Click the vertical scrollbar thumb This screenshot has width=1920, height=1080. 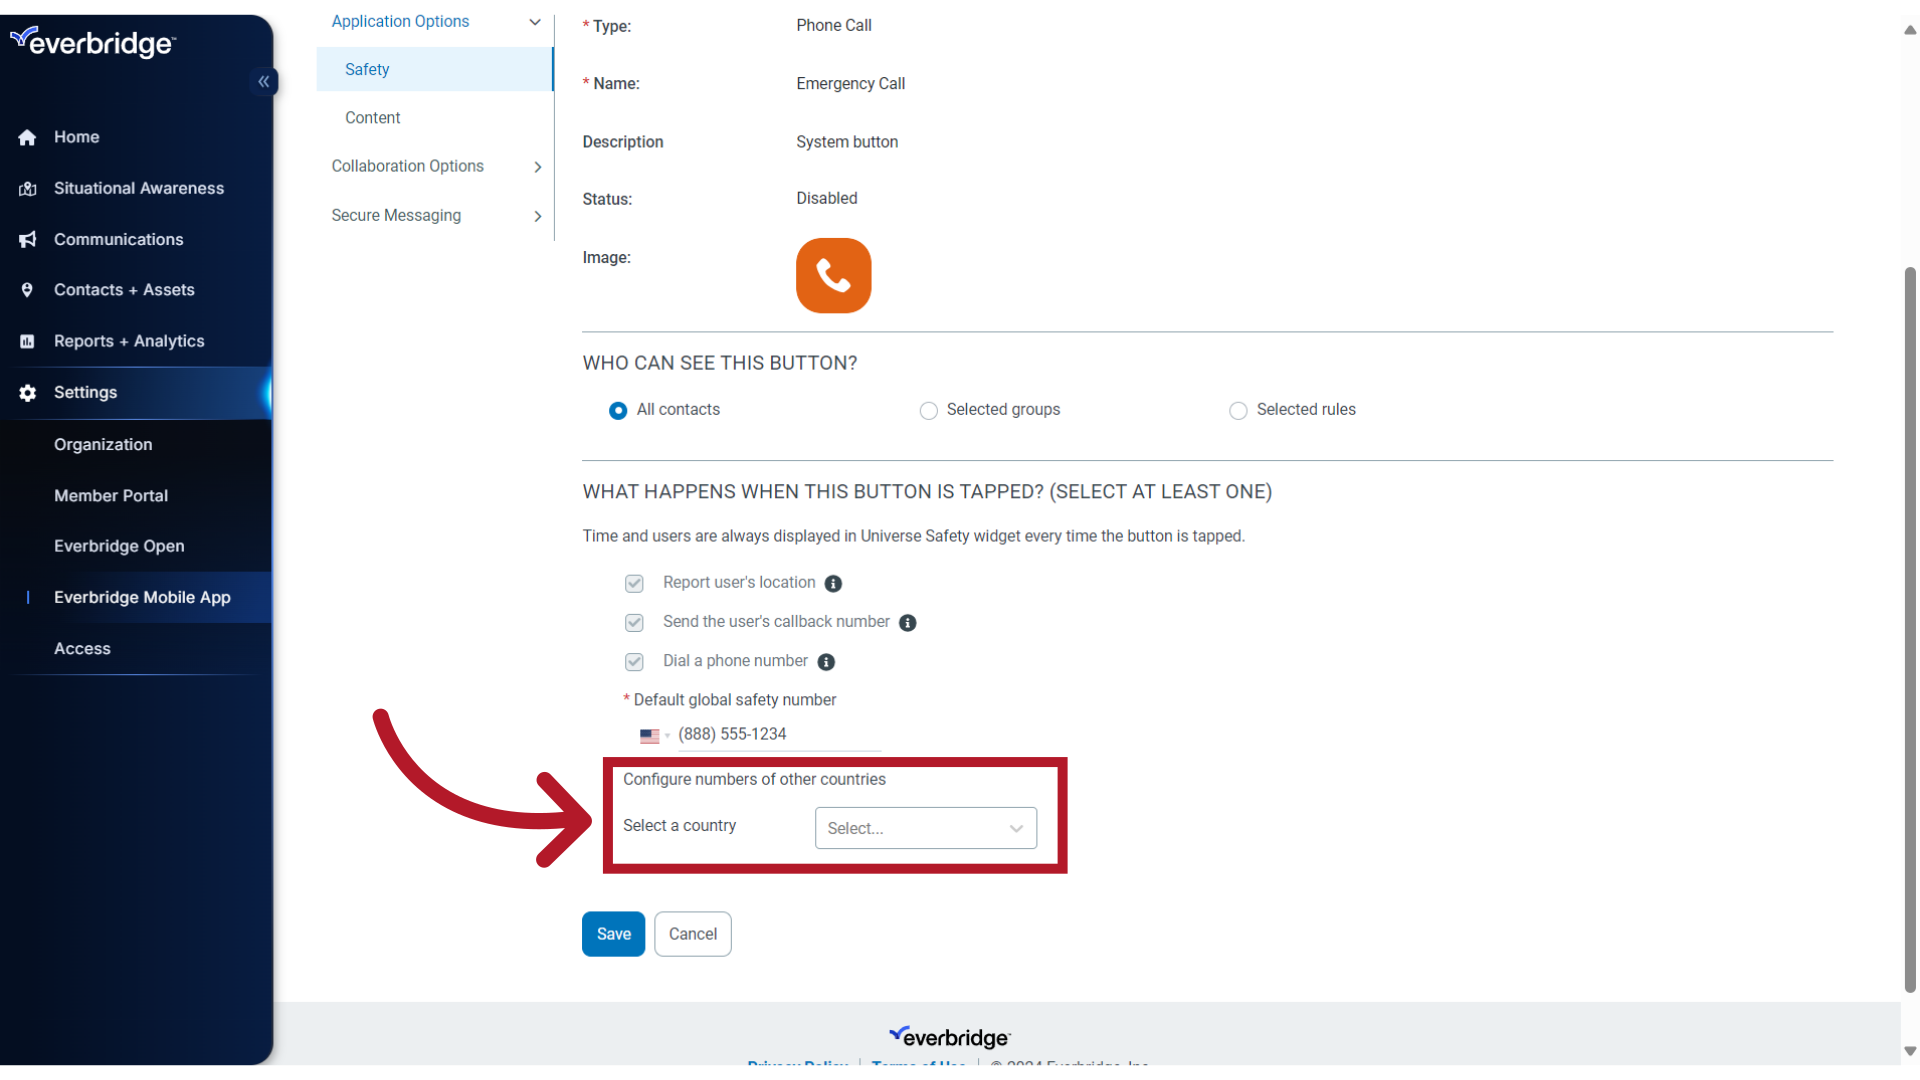pos(1910,630)
